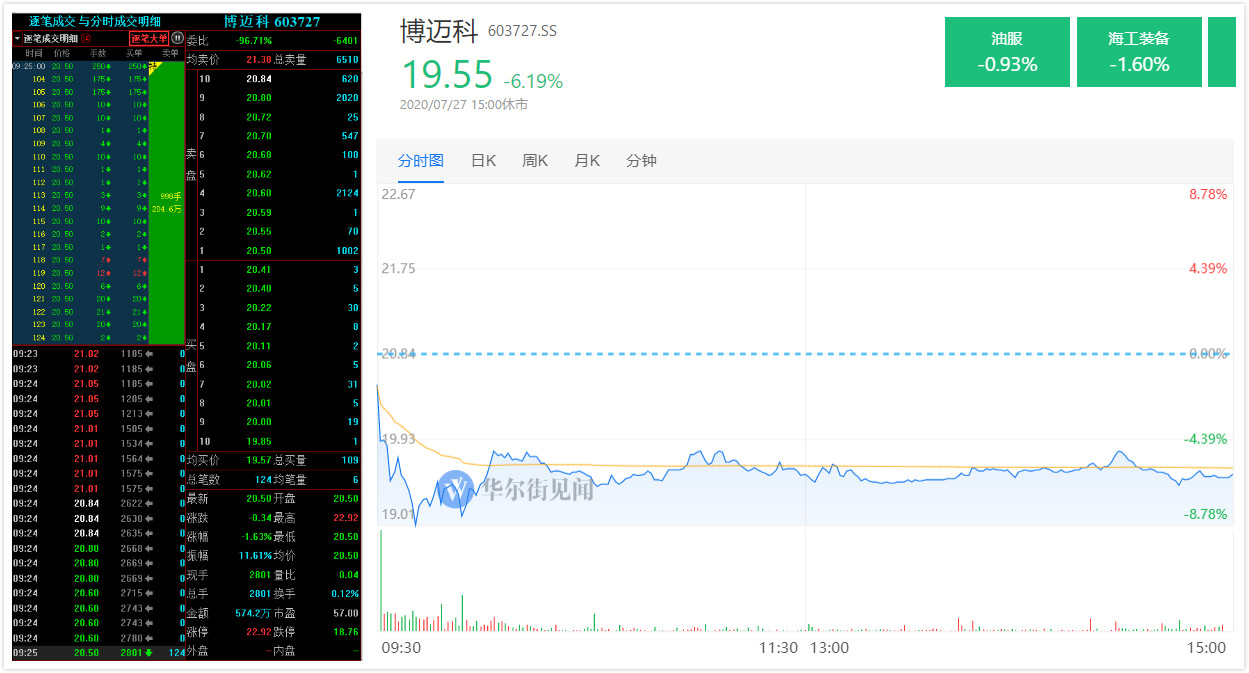The image size is (1249, 673).
Task: Select buy order price 20.17
Action: coord(258,327)
